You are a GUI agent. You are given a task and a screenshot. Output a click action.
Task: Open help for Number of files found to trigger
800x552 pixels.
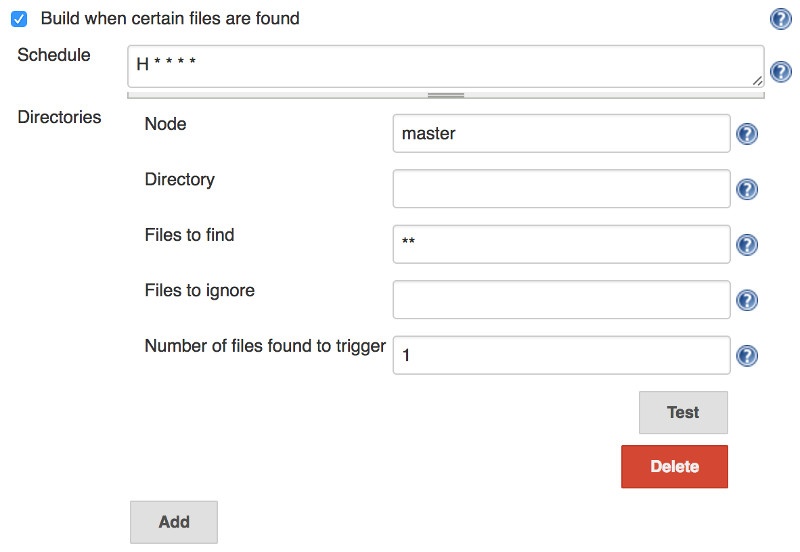(x=747, y=356)
